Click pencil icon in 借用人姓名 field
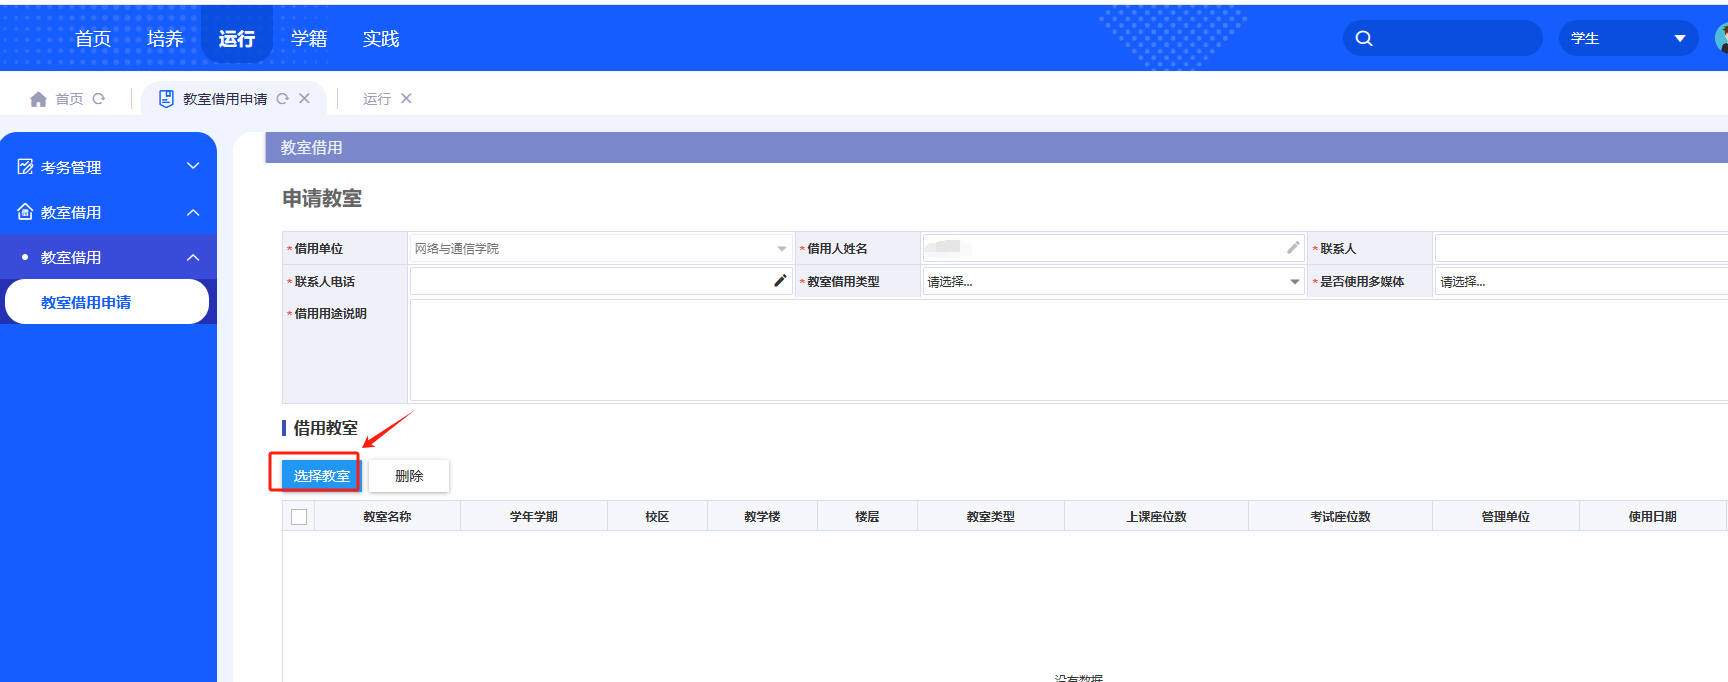 point(1293,248)
